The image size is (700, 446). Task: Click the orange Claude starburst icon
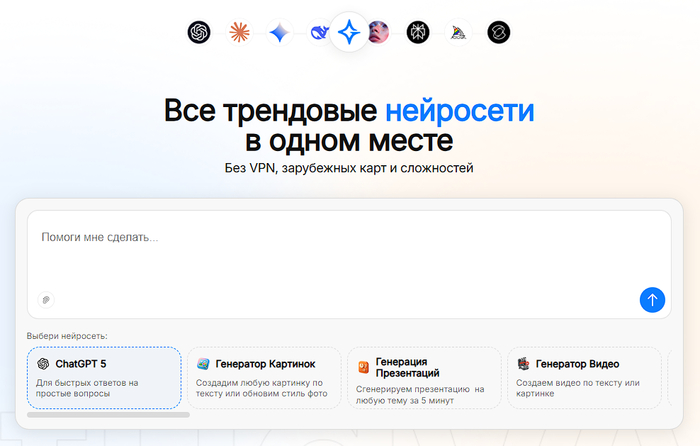tap(239, 33)
